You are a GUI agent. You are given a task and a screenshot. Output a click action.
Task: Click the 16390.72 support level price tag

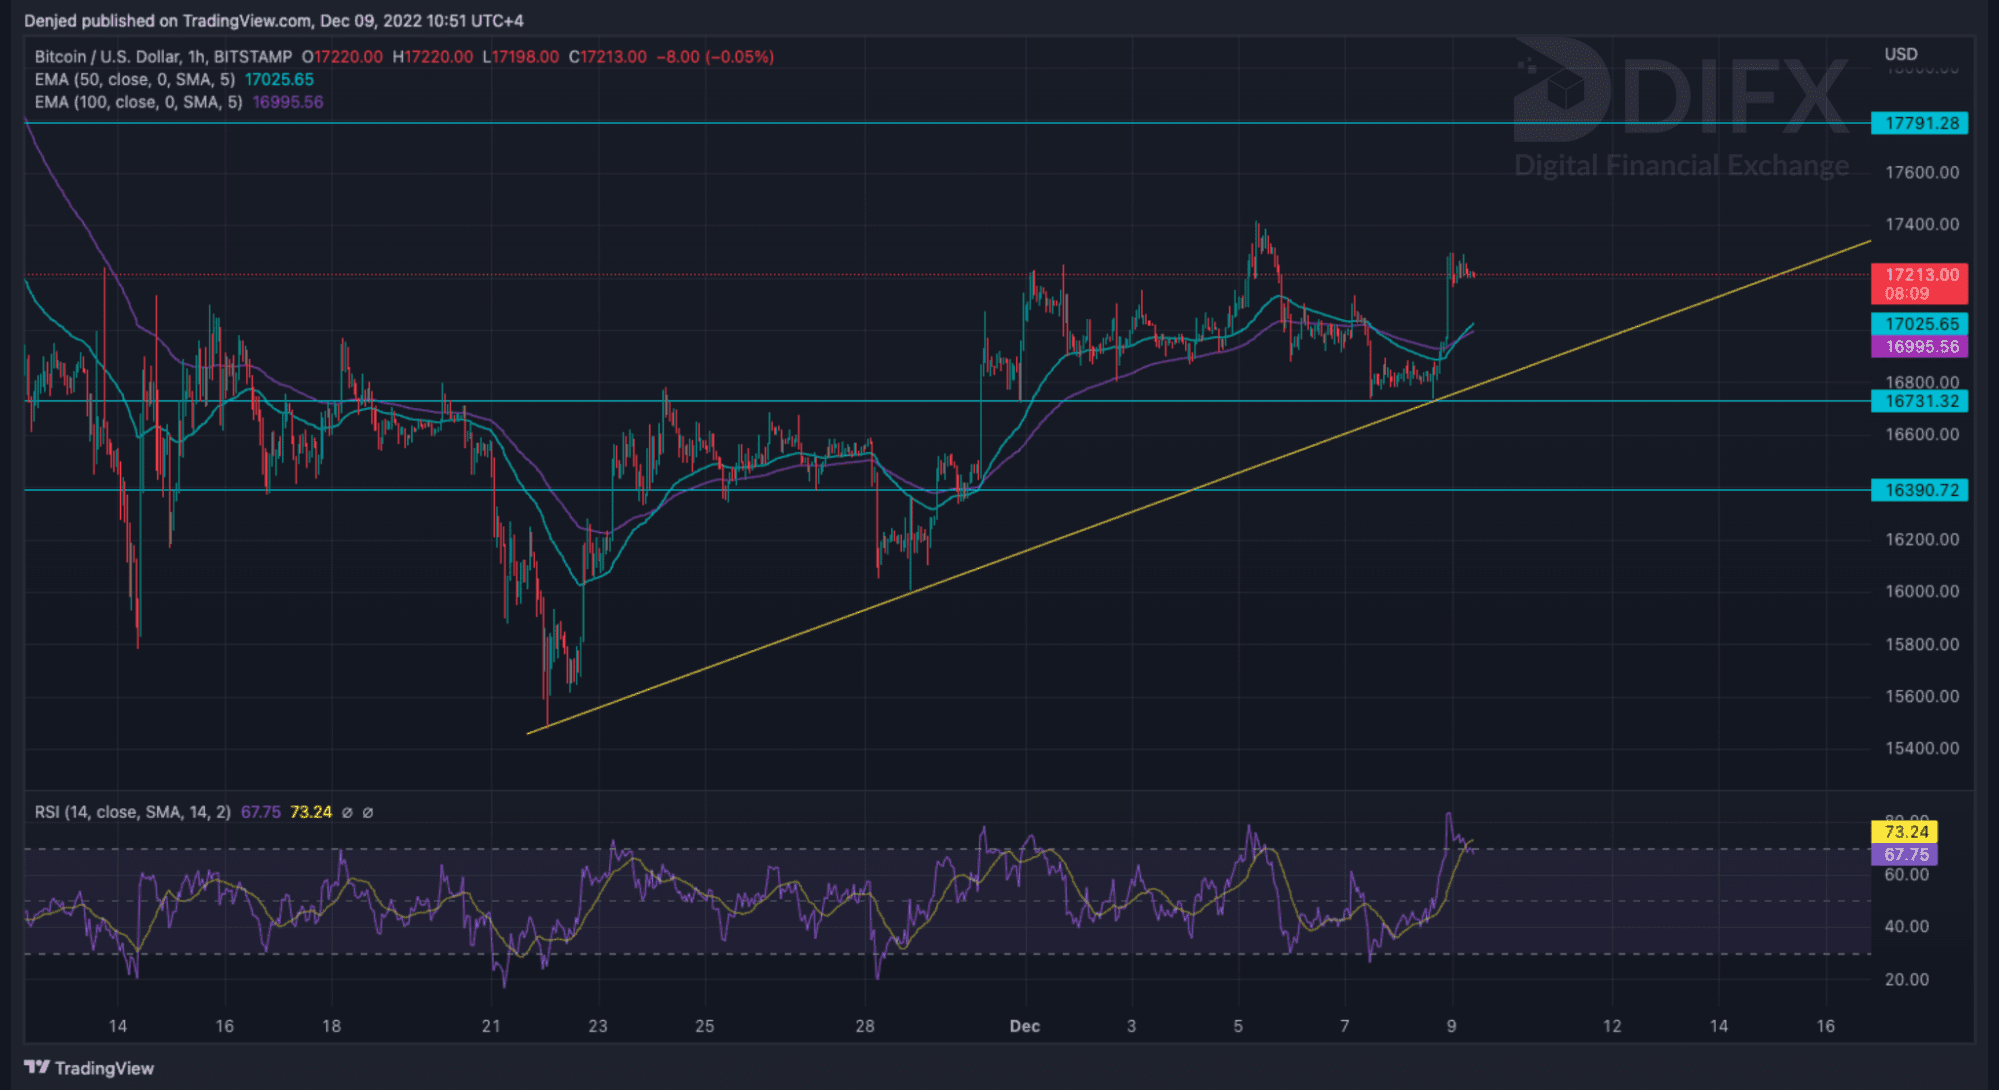(x=1920, y=490)
